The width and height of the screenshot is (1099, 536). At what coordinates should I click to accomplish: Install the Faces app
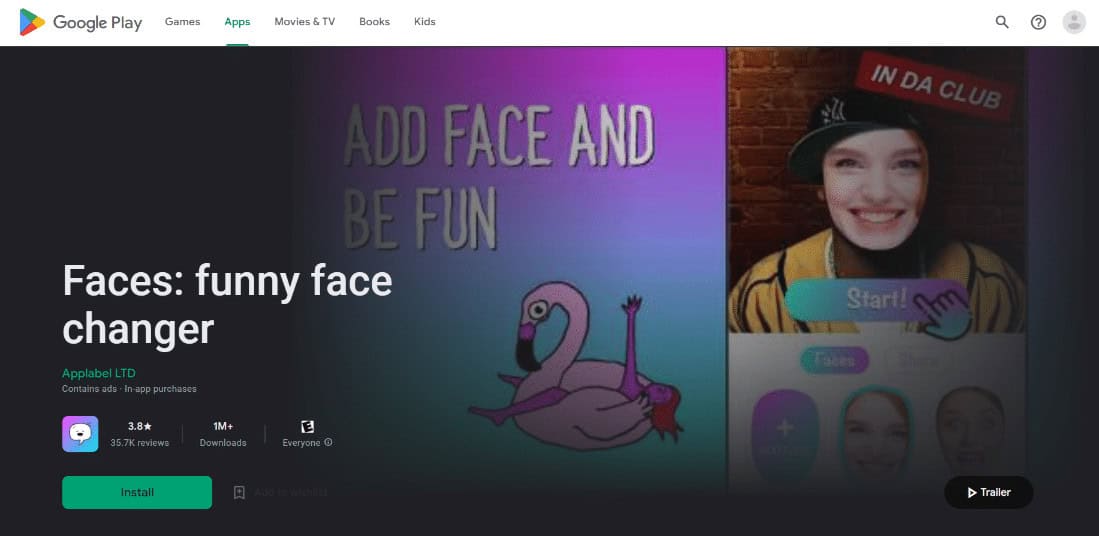(x=137, y=493)
